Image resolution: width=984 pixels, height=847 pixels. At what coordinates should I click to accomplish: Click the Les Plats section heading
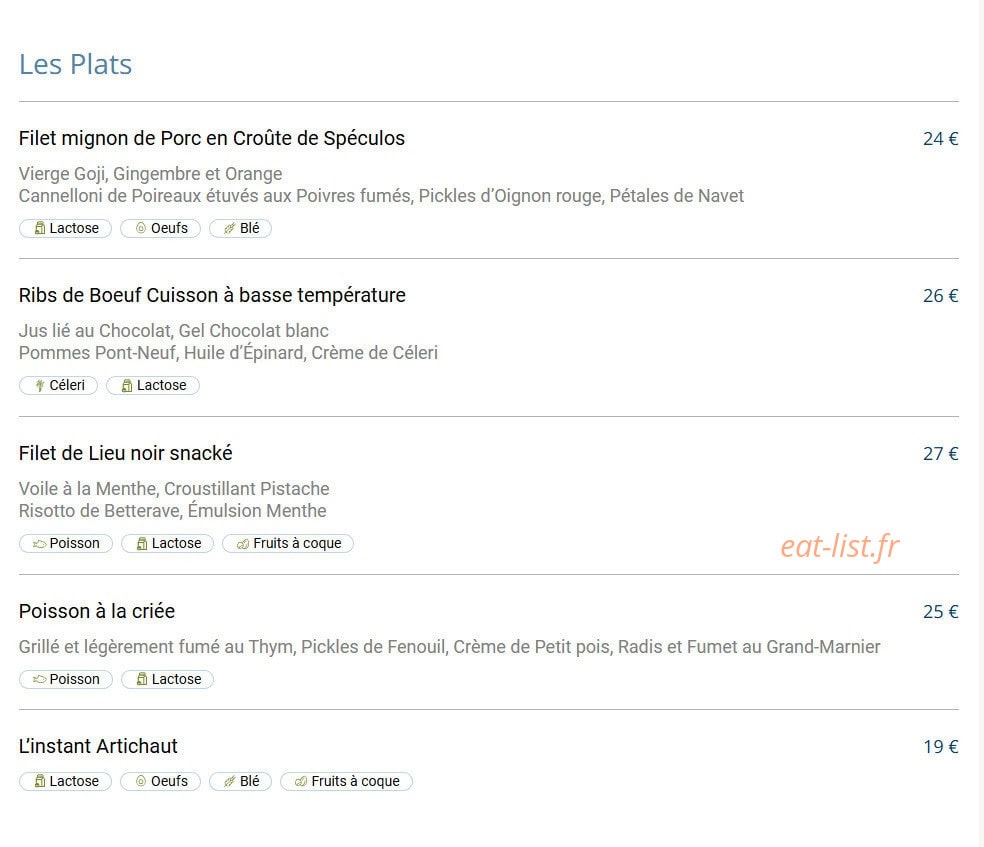(x=75, y=64)
